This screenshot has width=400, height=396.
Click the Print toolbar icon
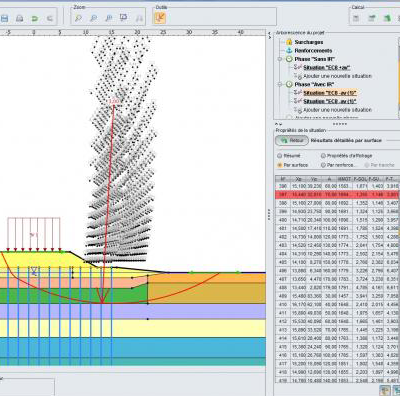pos(20,19)
